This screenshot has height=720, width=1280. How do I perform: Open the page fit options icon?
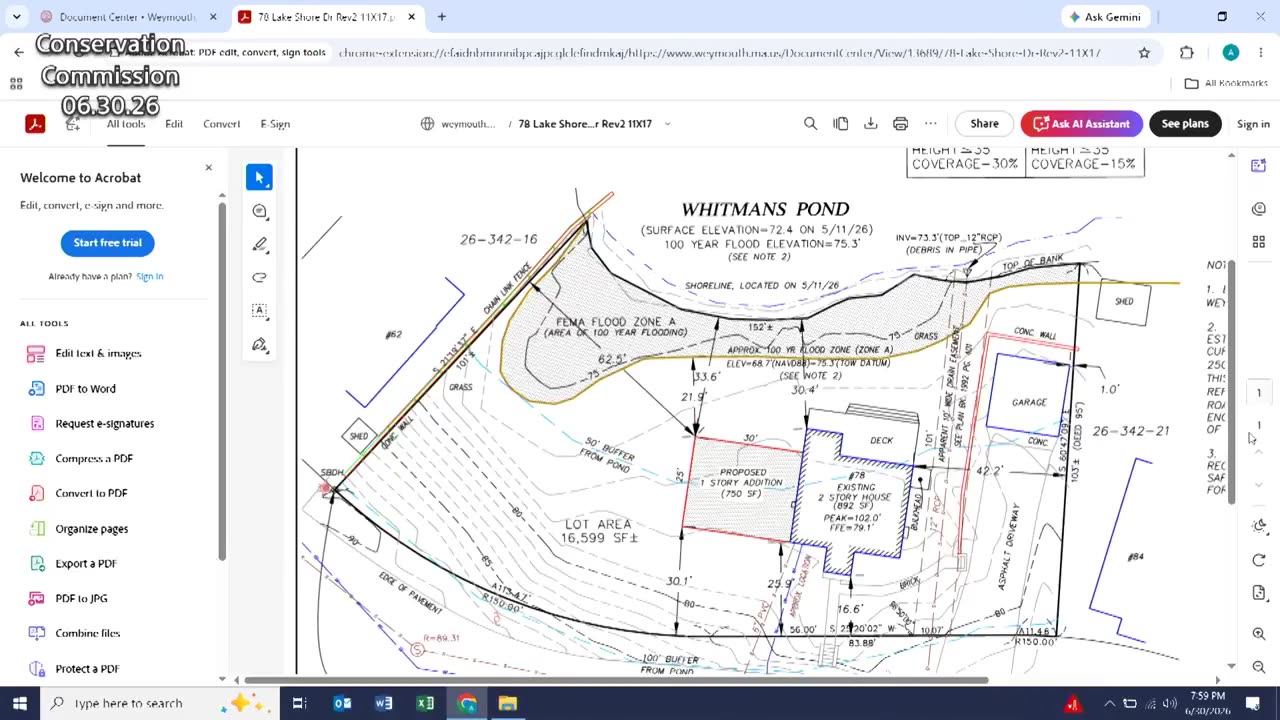1259,593
